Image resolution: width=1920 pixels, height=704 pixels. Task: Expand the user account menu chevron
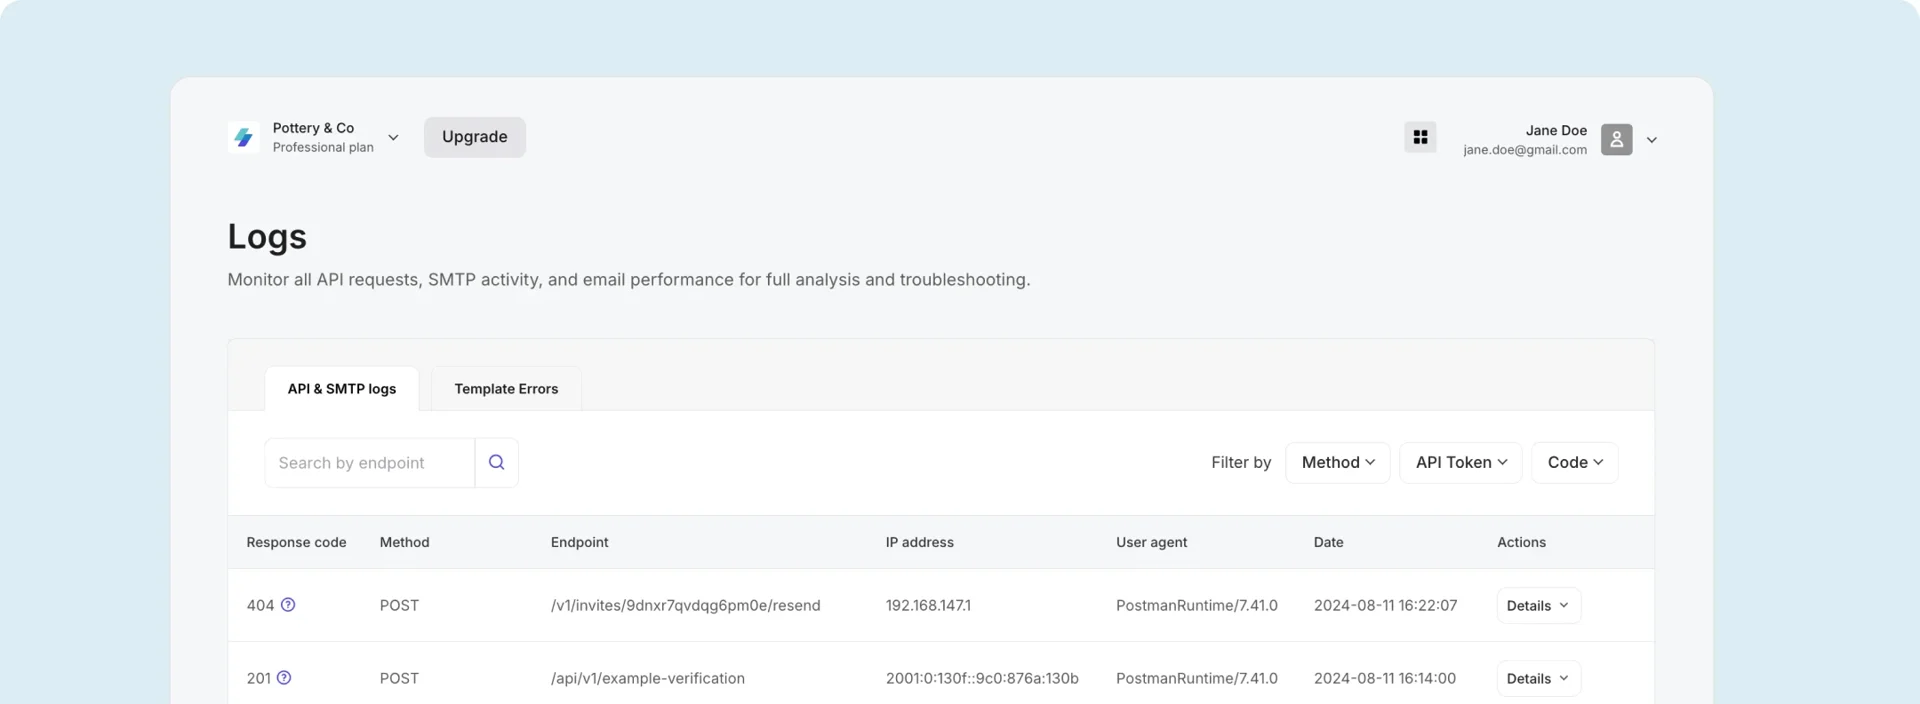(1652, 140)
